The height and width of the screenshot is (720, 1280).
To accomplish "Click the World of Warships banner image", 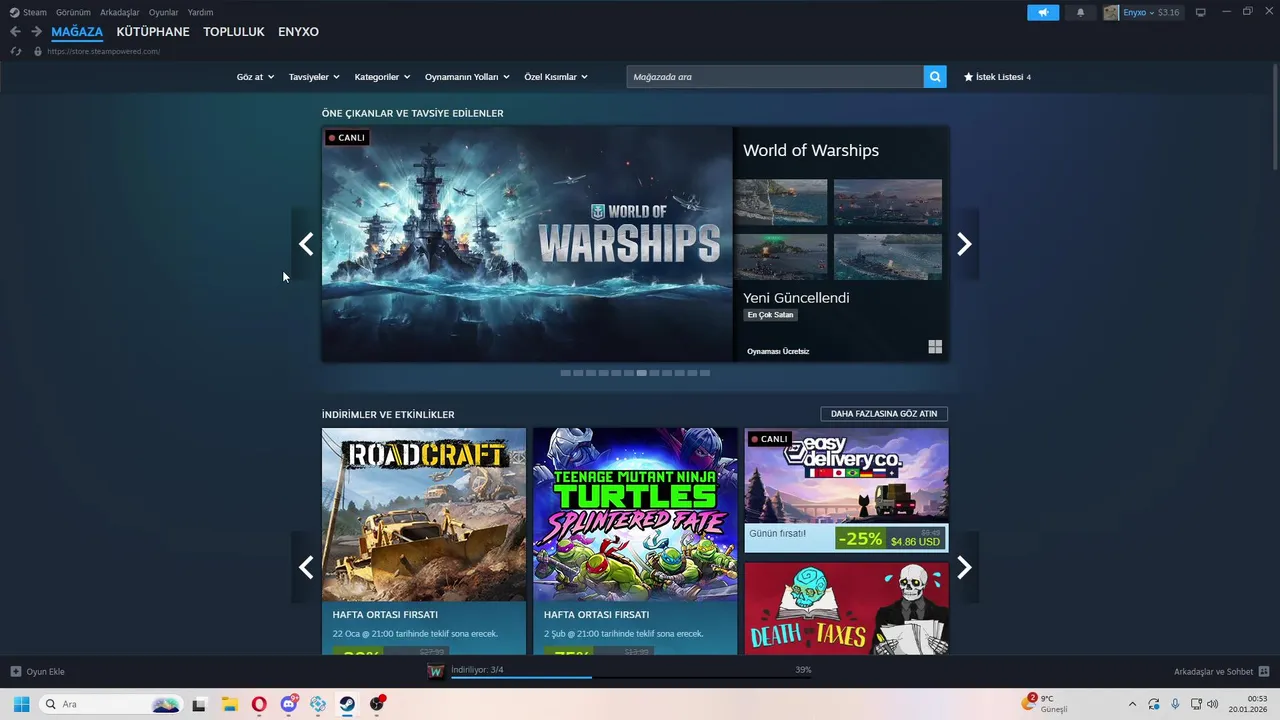I will pos(527,243).
